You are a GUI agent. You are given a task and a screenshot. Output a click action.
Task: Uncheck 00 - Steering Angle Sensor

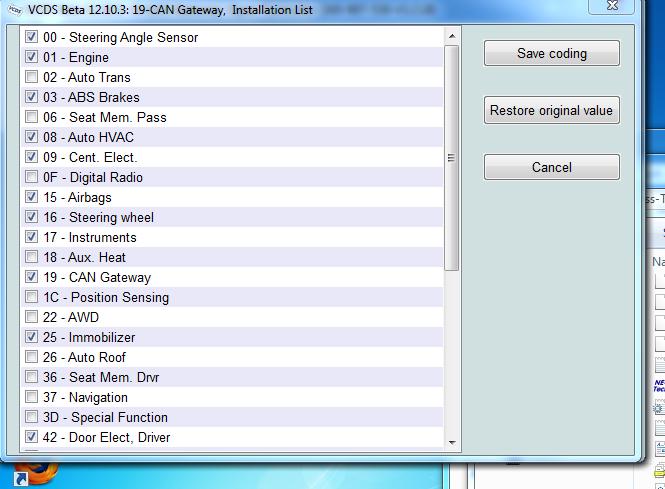(x=31, y=36)
